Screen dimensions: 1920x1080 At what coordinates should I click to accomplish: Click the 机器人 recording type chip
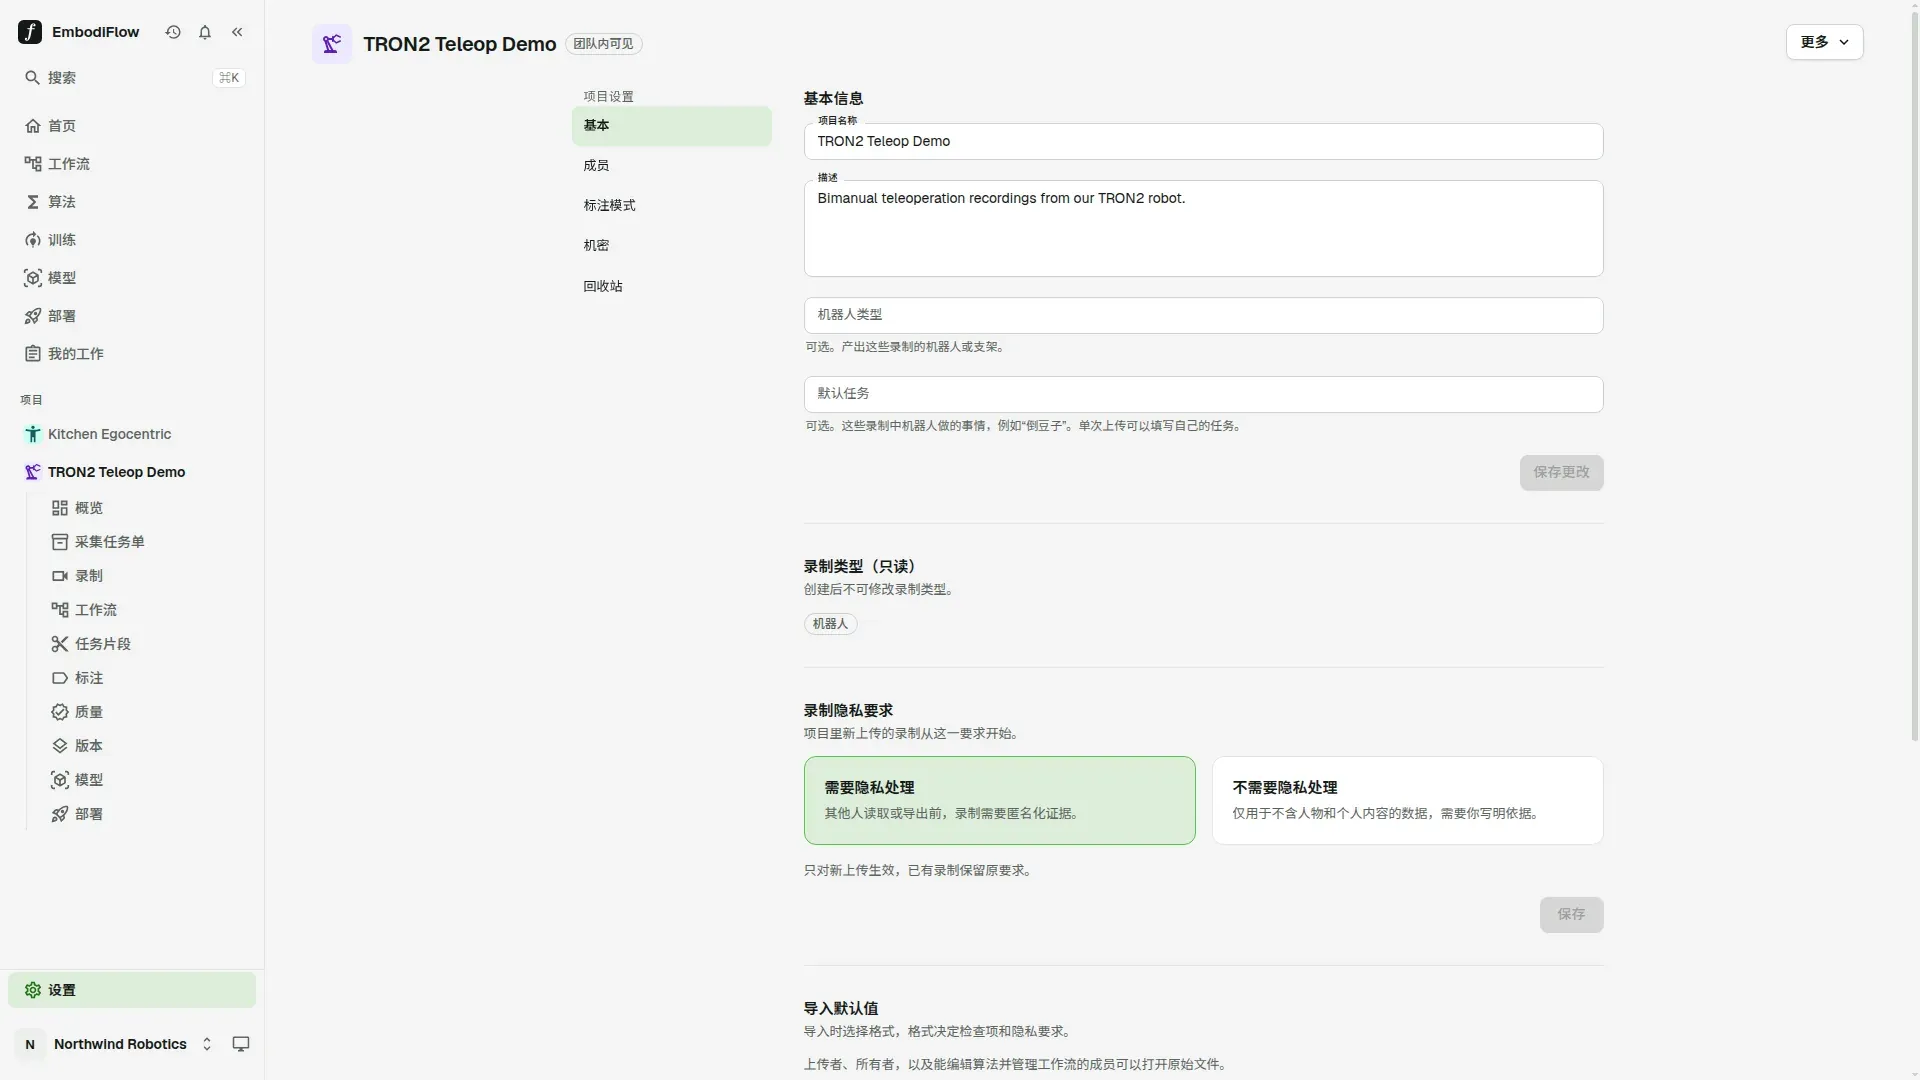click(830, 624)
